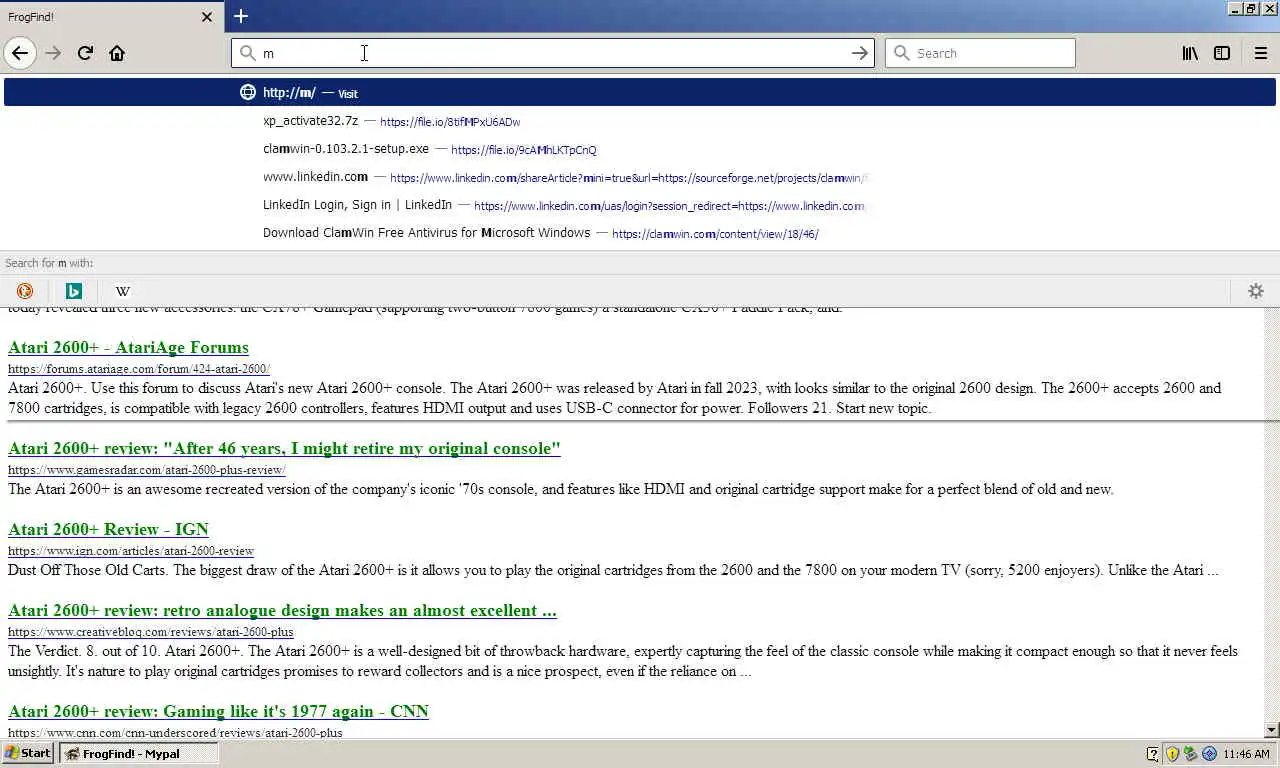Open the forums.atariage.com URL link
This screenshot has width=1280, height=768.
(x=139, y=369)
